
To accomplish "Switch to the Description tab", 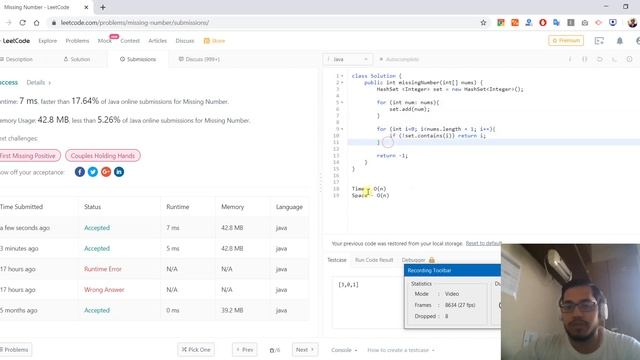I will tap(16, 59).
